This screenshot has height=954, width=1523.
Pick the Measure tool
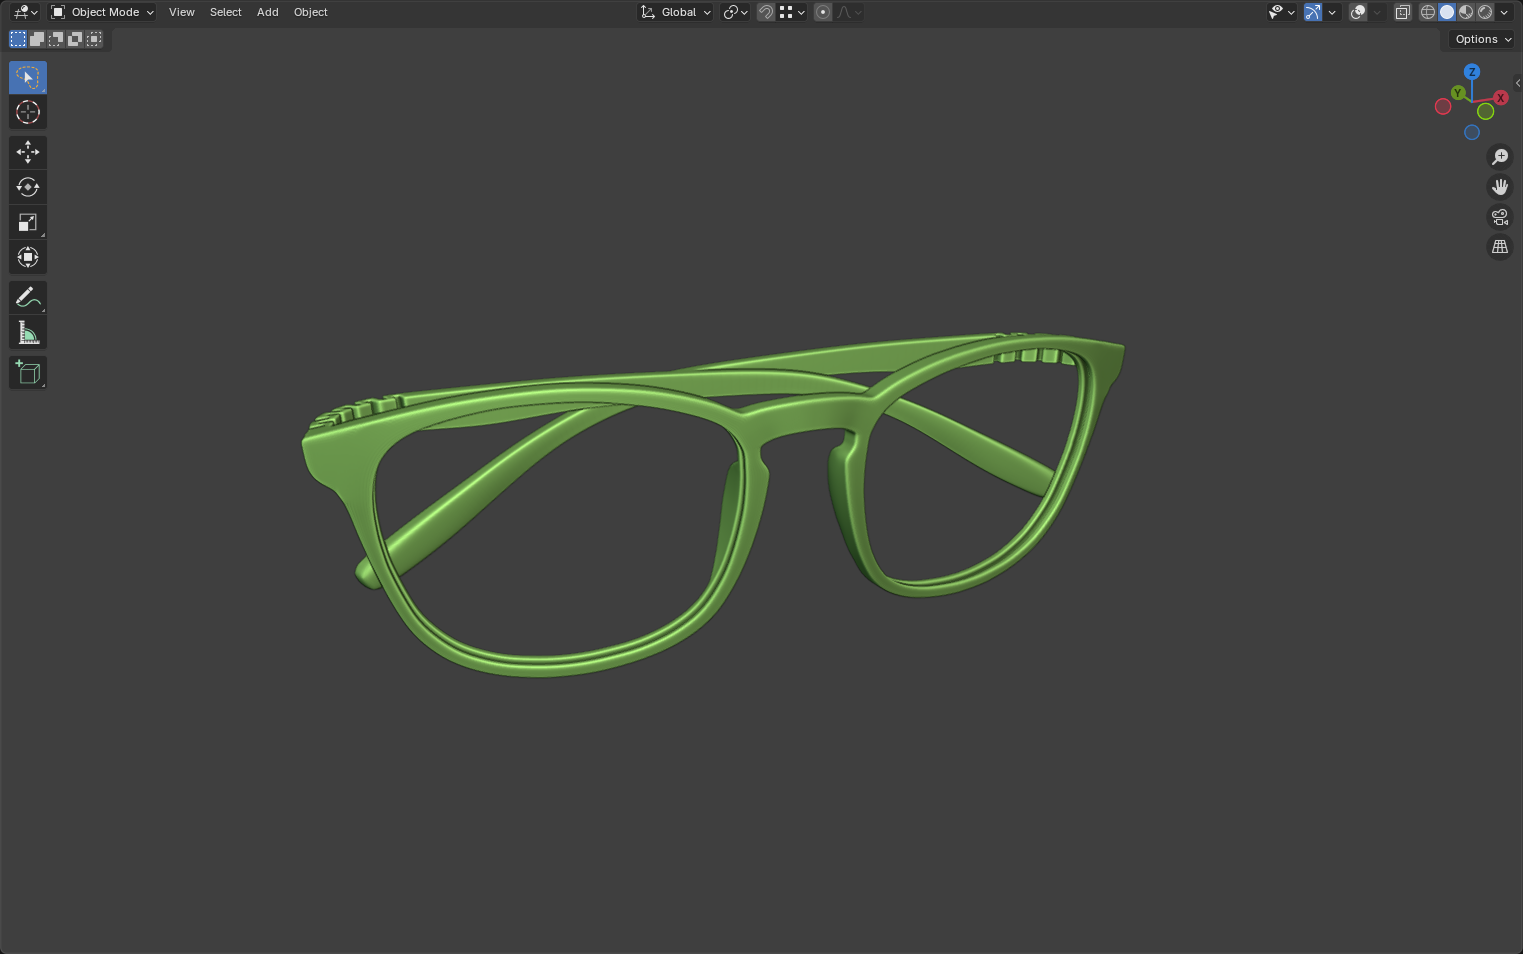pos(27,332)
